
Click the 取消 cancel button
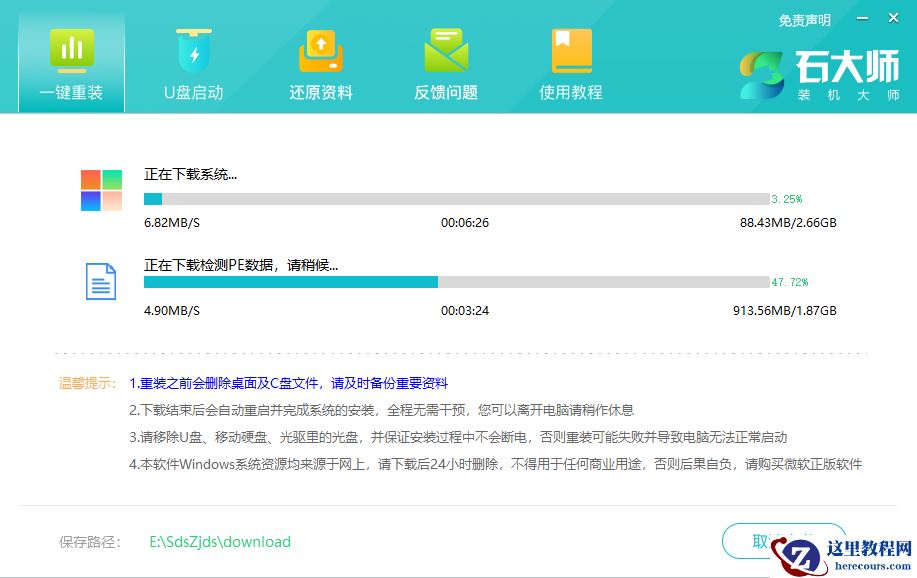(x=785, y=540)
